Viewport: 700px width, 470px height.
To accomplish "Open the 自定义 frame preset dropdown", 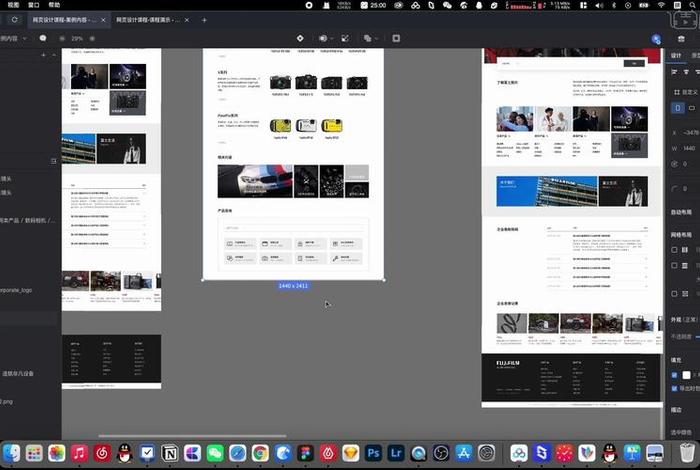I will (x=686, y=92).
